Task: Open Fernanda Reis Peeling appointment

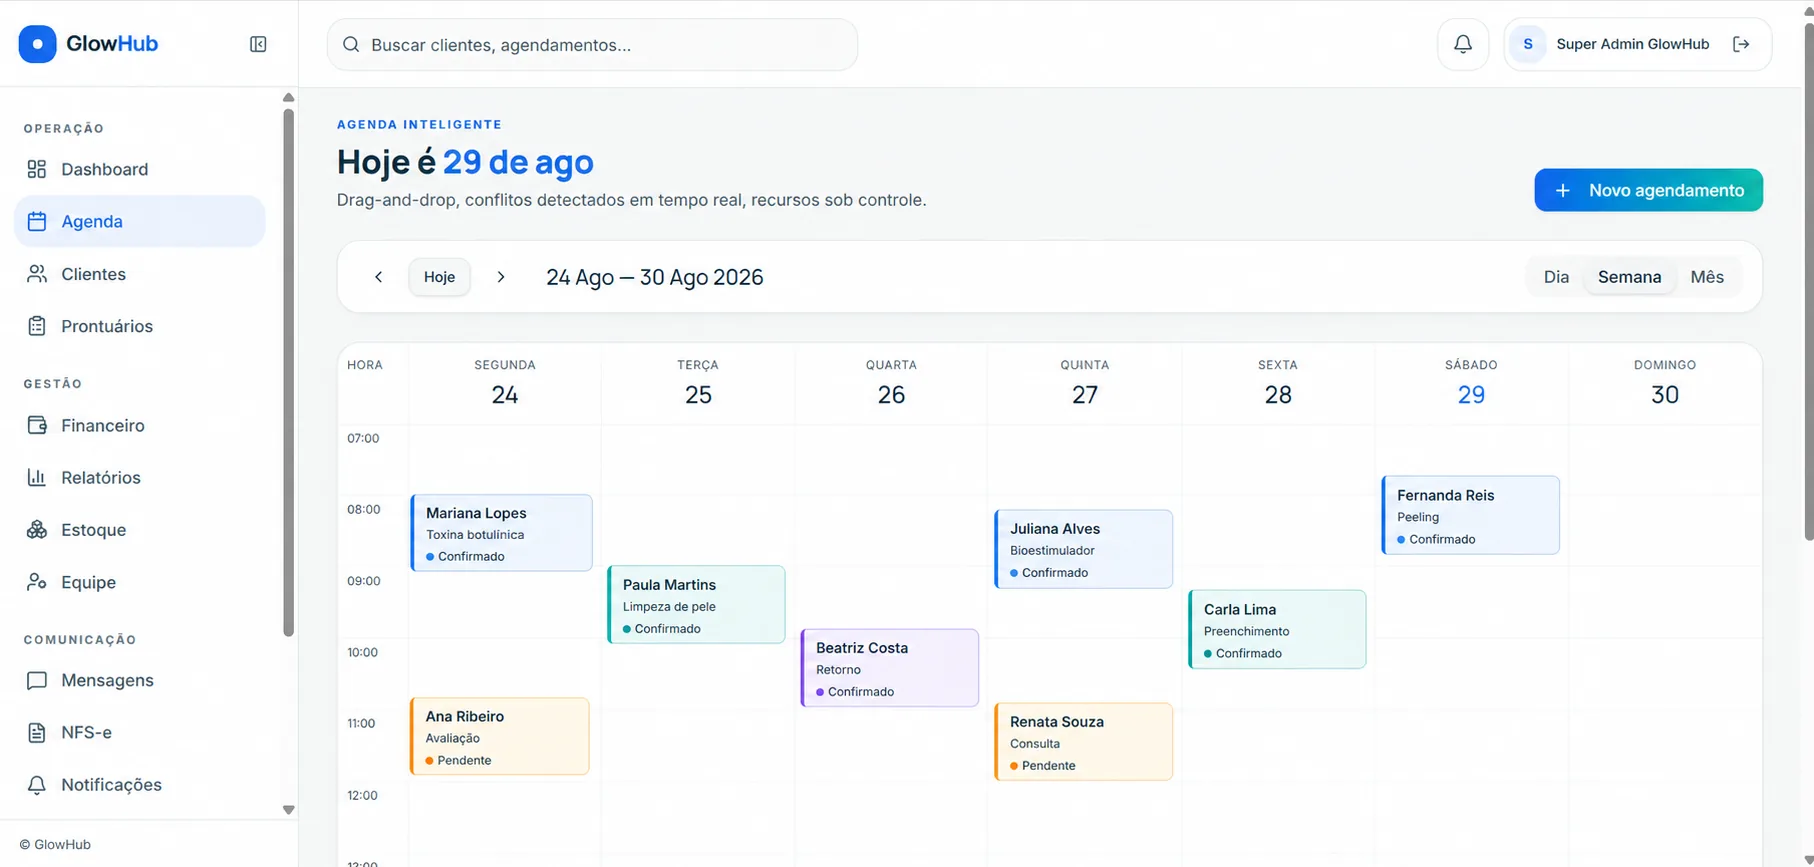Action: tap(1470, 515)
